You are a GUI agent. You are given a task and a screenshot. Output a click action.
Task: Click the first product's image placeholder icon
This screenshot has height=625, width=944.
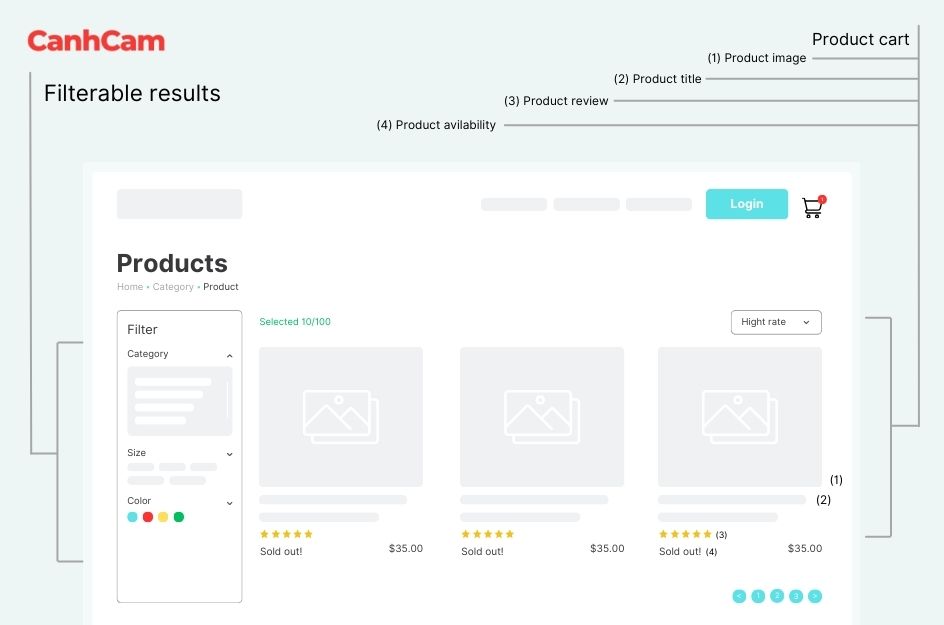pyautogui.click(x=340, y=416)
